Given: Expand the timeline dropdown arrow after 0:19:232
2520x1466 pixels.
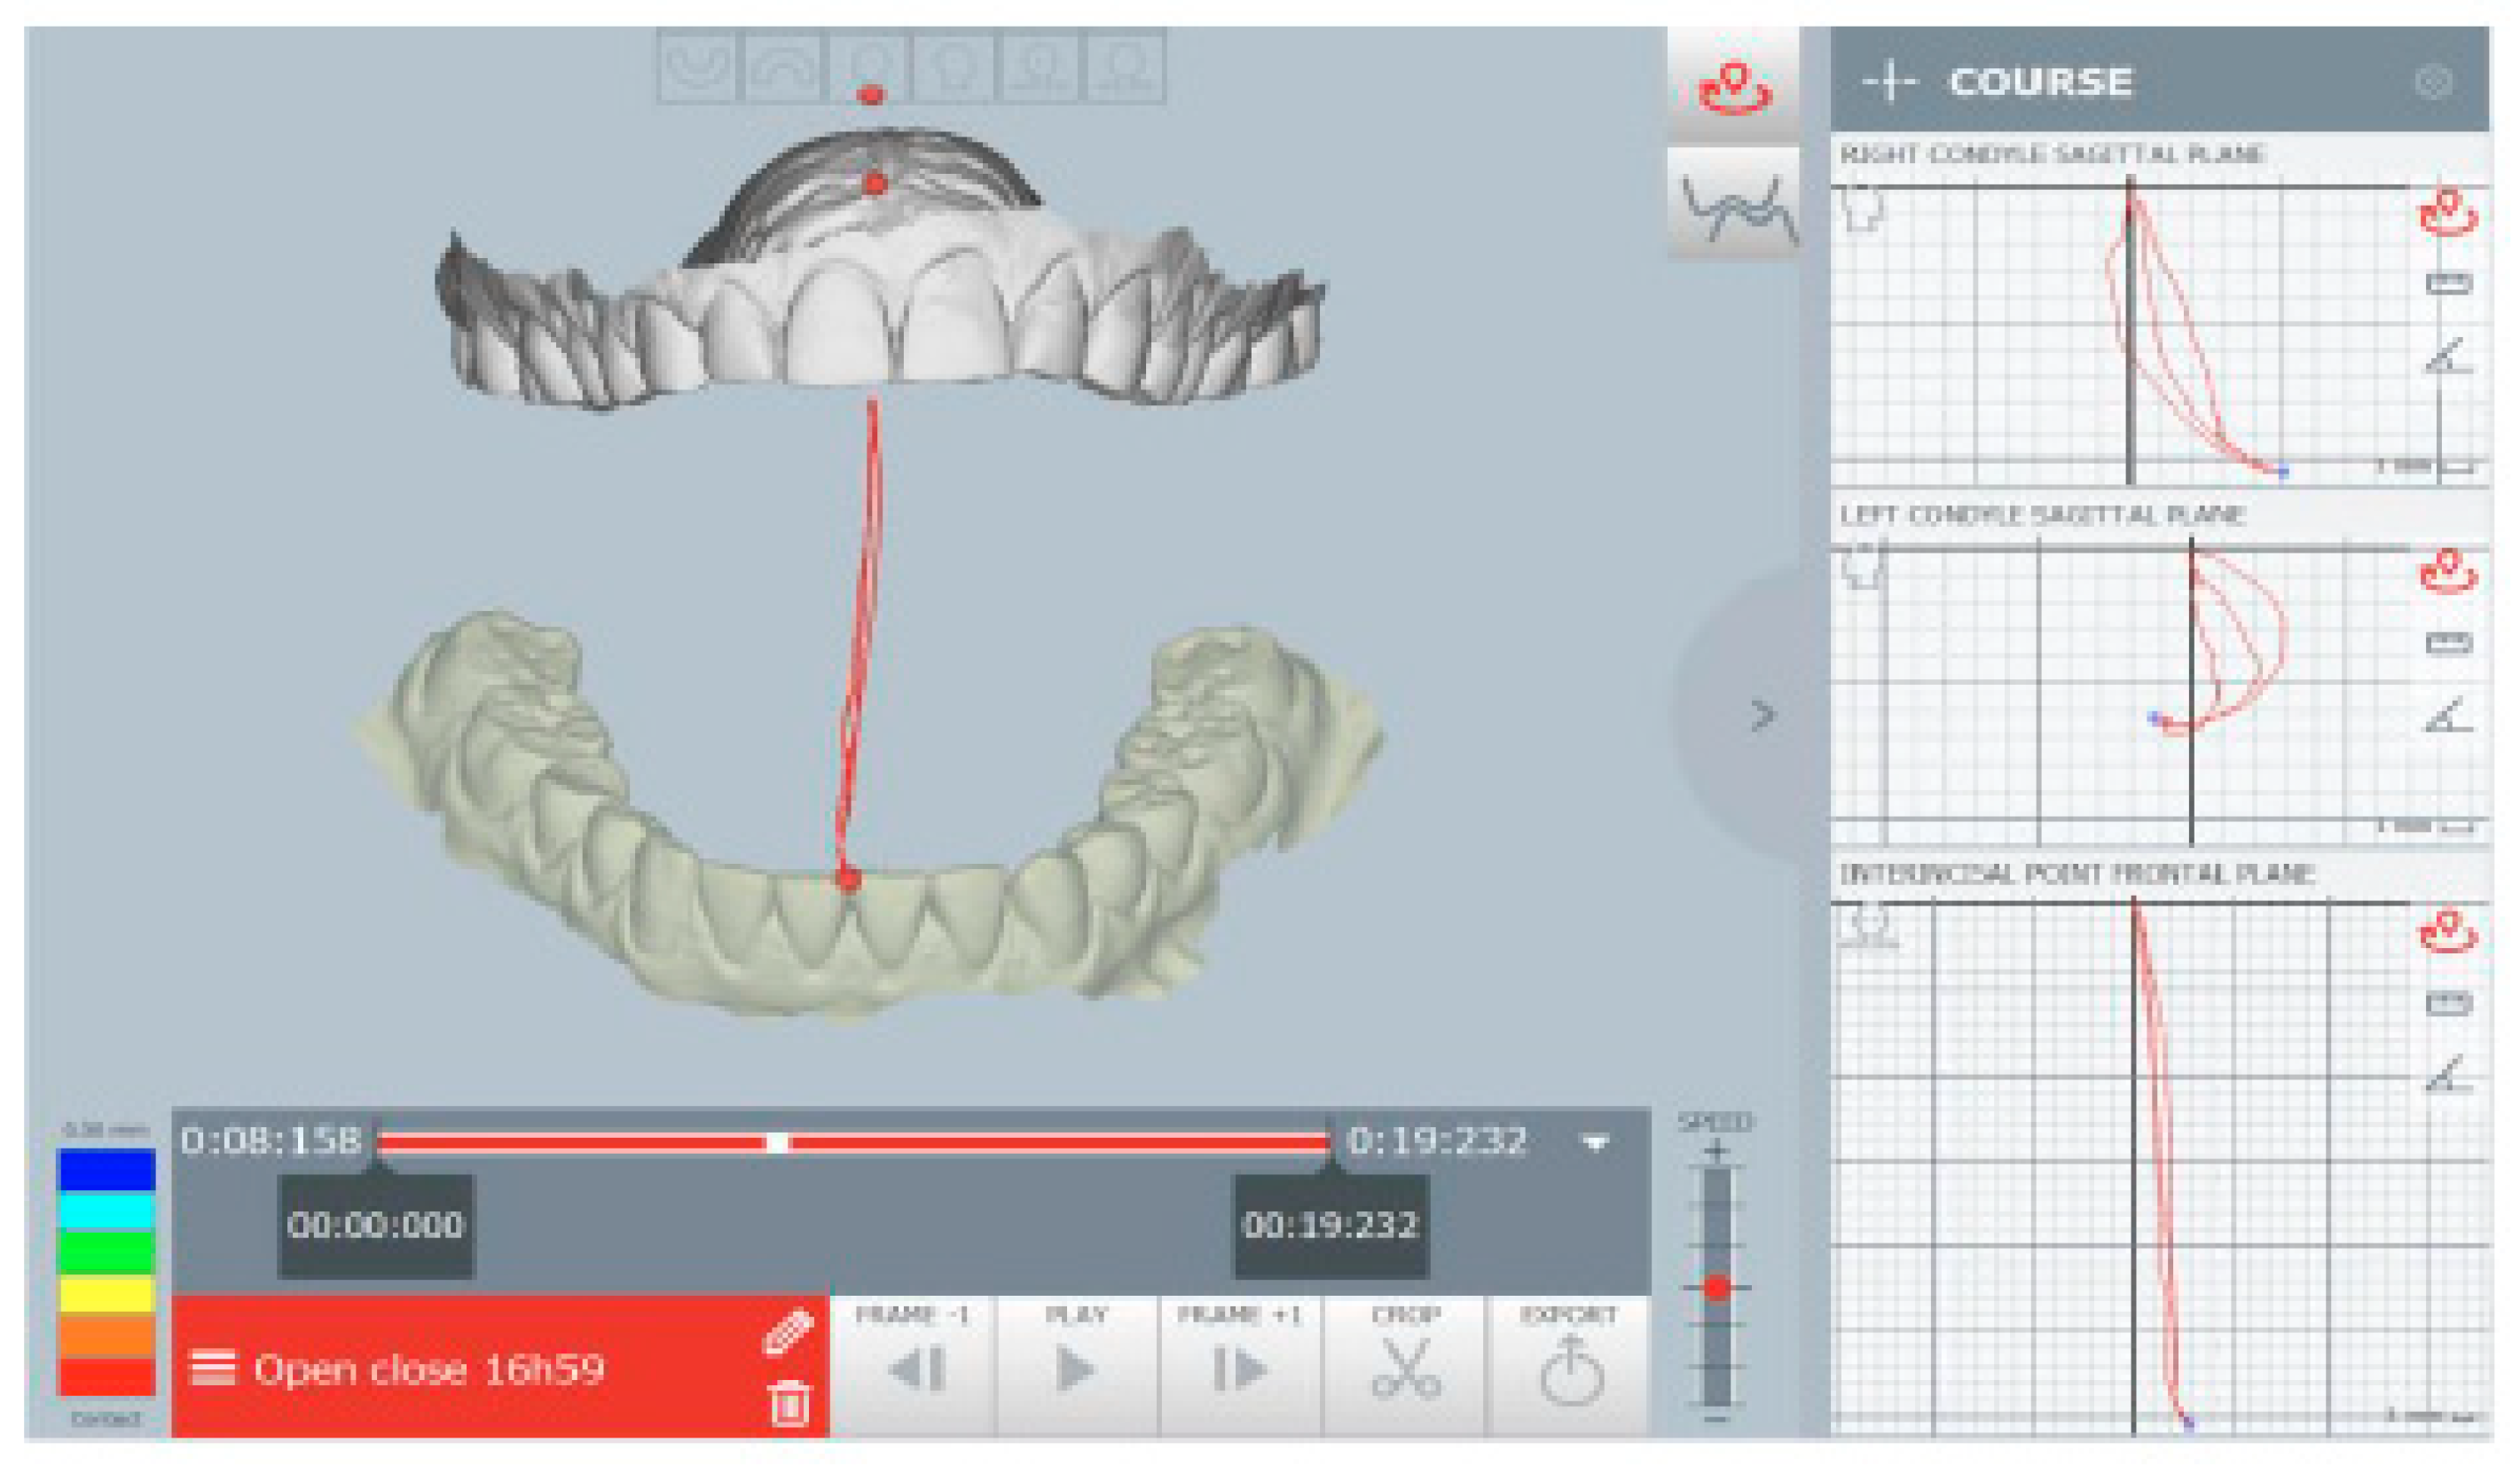Looking at the screenshot, I should (x=1596, y=1142).
